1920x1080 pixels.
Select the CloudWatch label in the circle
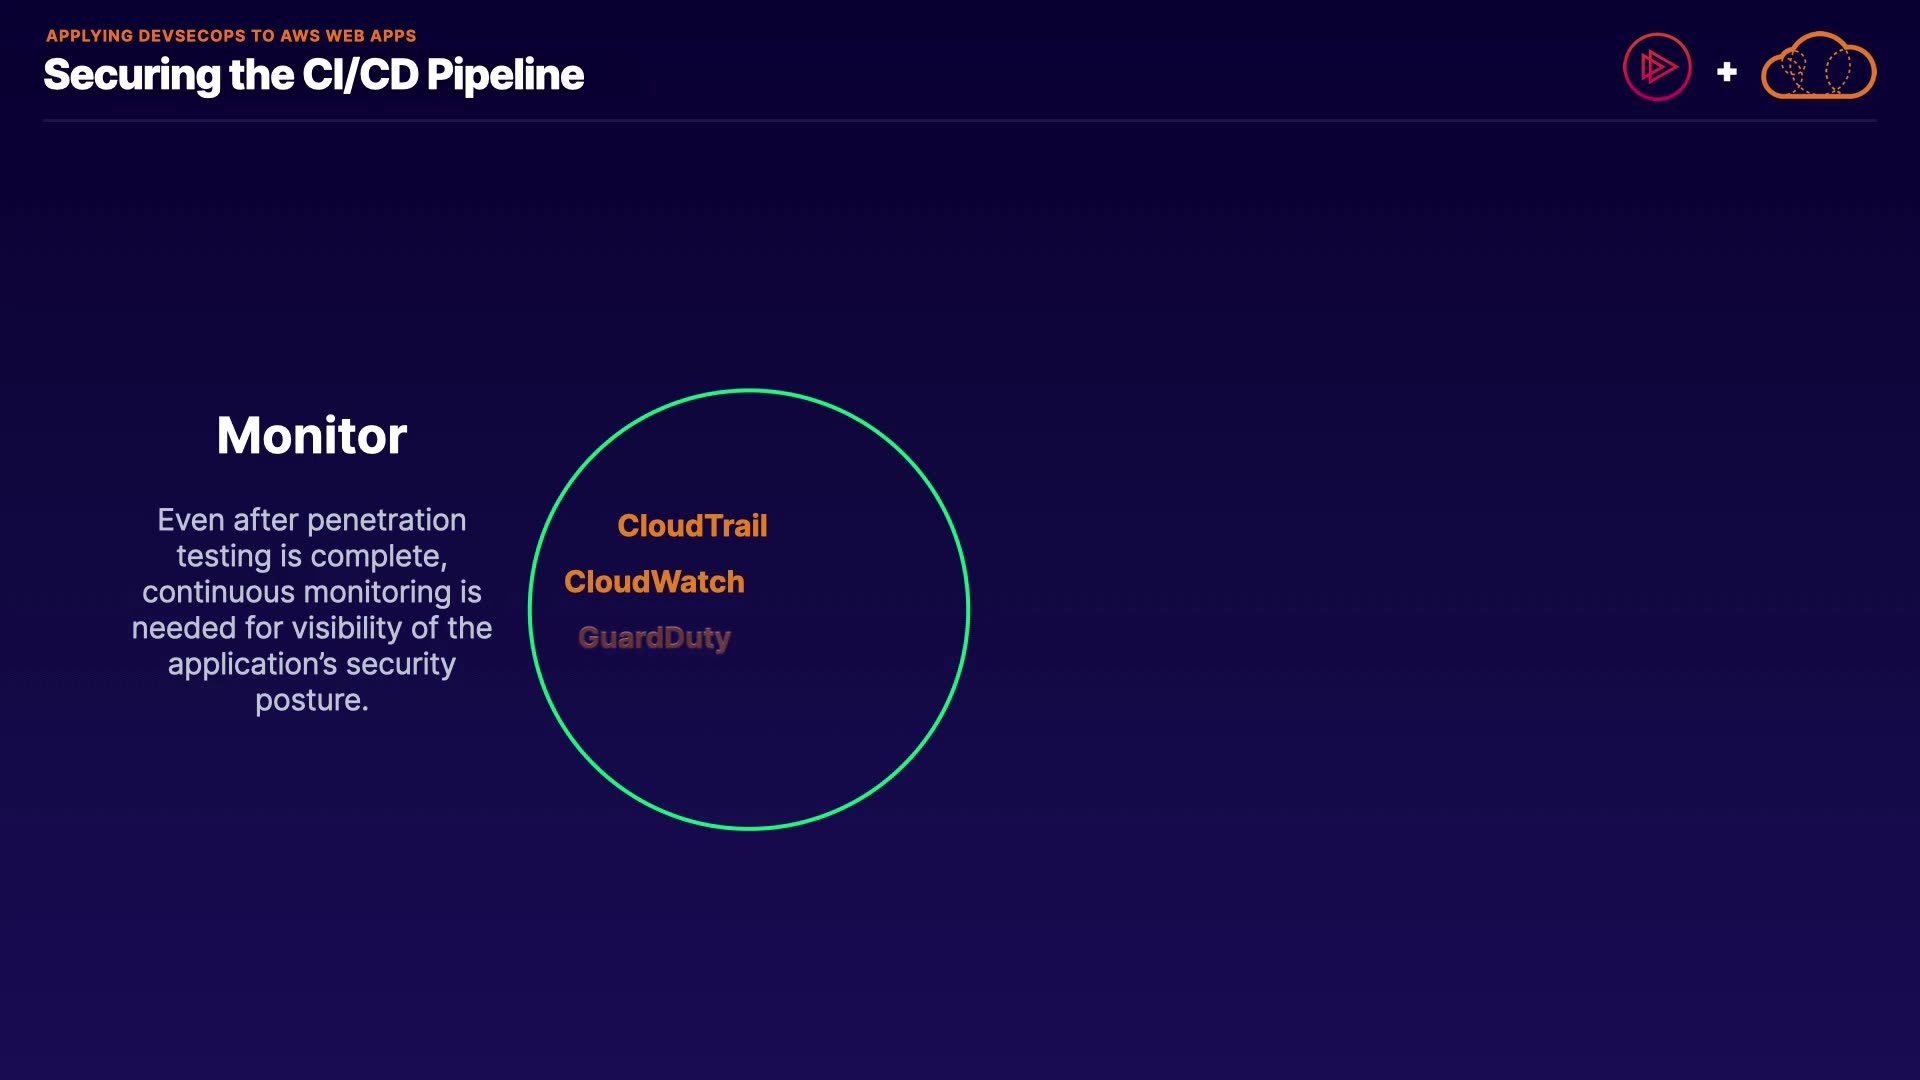pyautogui.click(x=654, y=582)
